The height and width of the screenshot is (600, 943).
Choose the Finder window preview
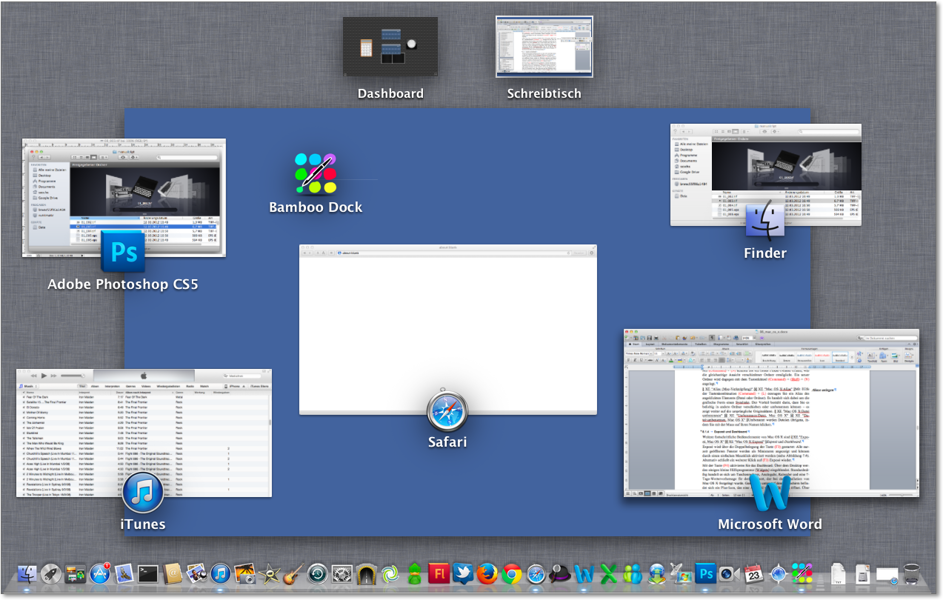click(765, 174)
